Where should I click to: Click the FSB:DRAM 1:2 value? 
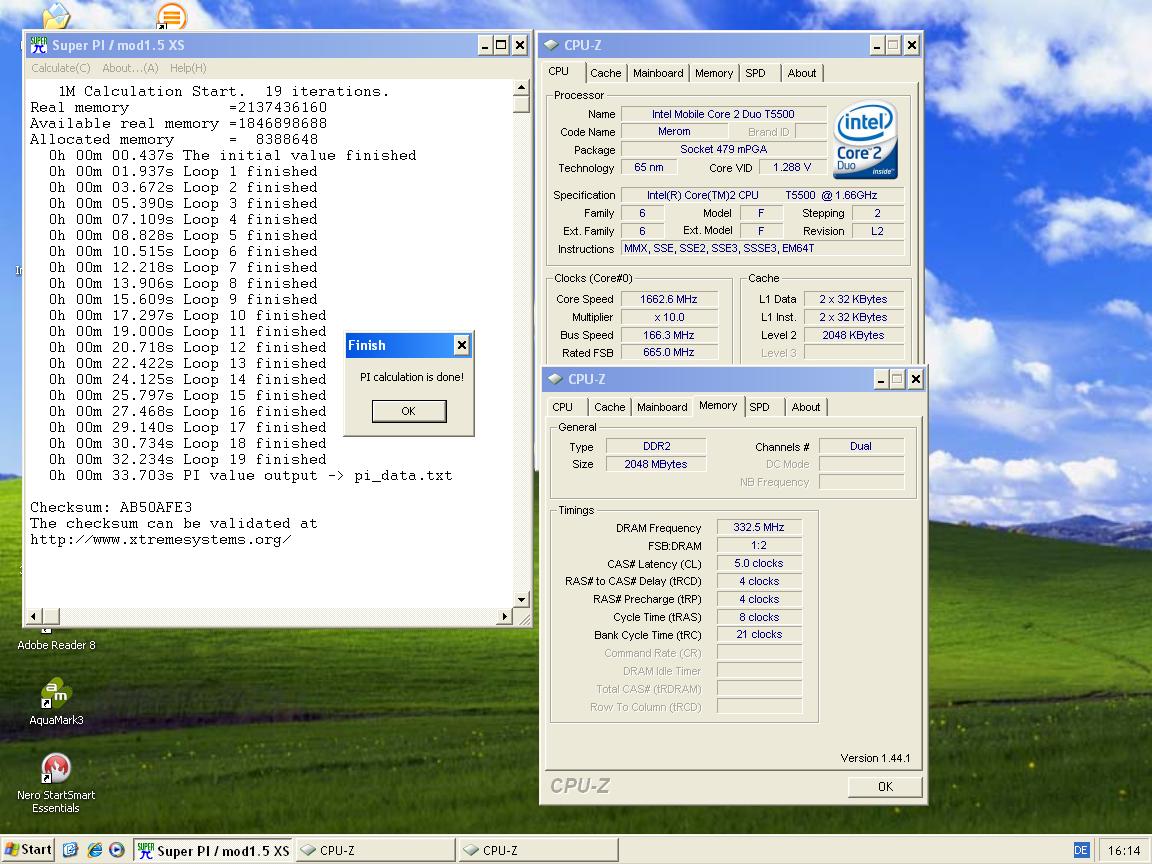tap(759, 545)
